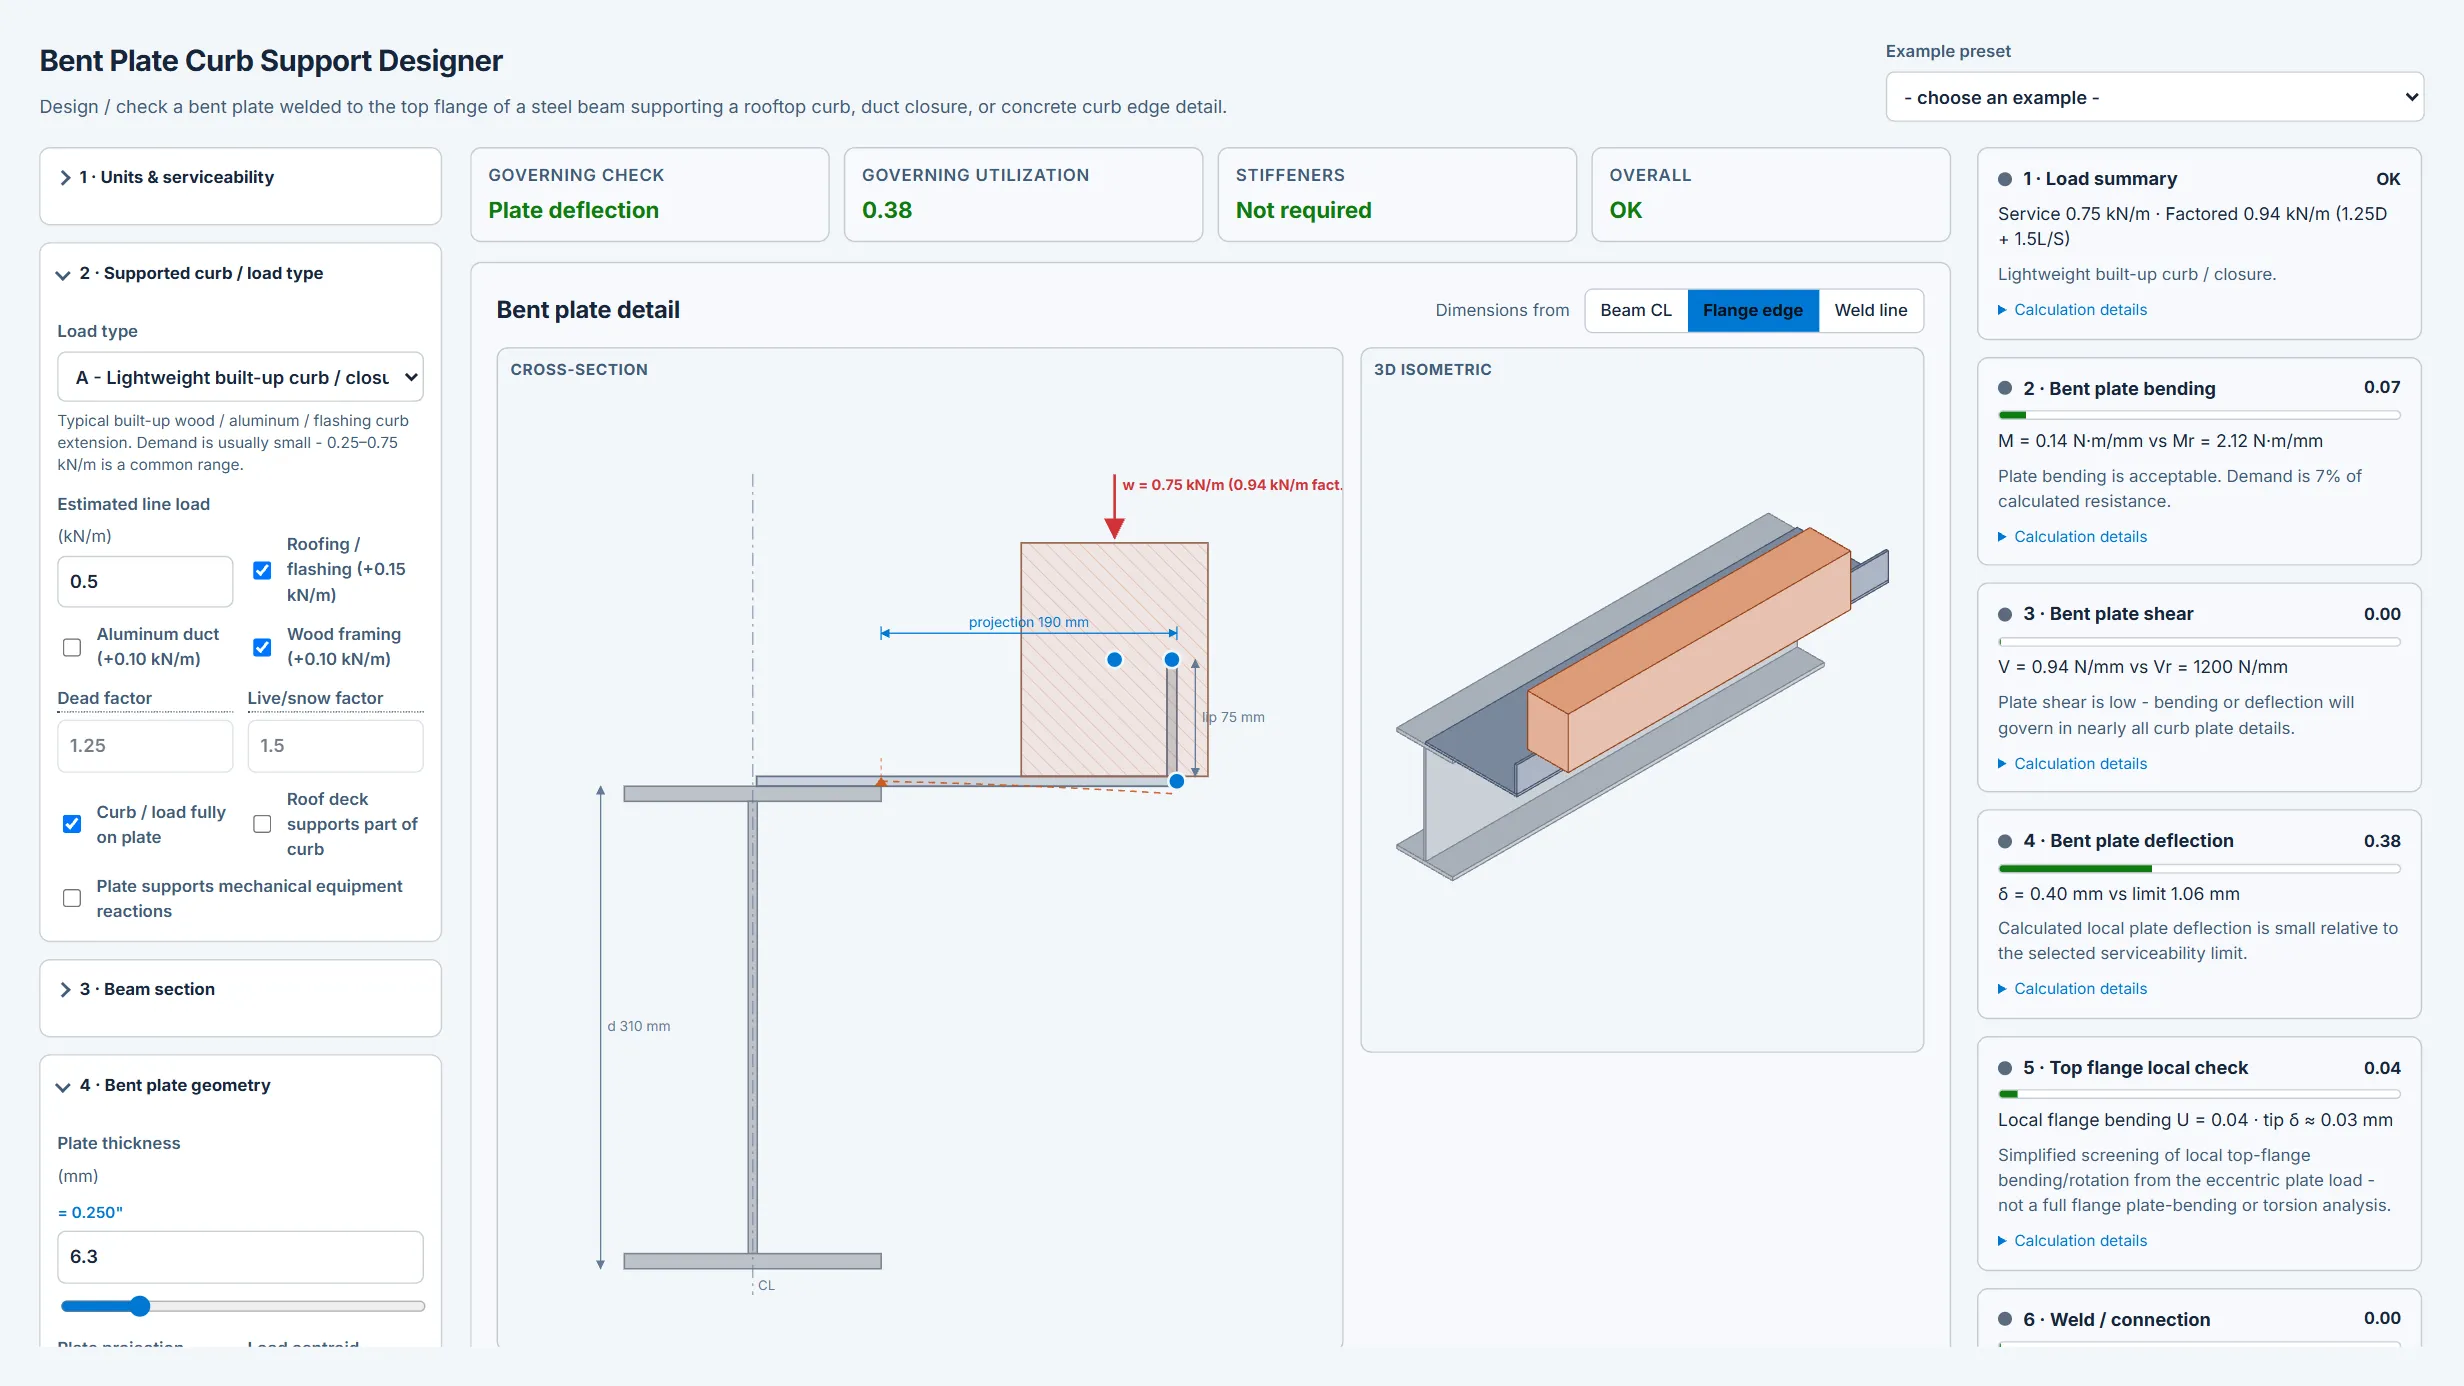Click the = 0.250" thickness conversion text
This screenshot has height=1386, width=2464.
click(x=90, y=1212)
